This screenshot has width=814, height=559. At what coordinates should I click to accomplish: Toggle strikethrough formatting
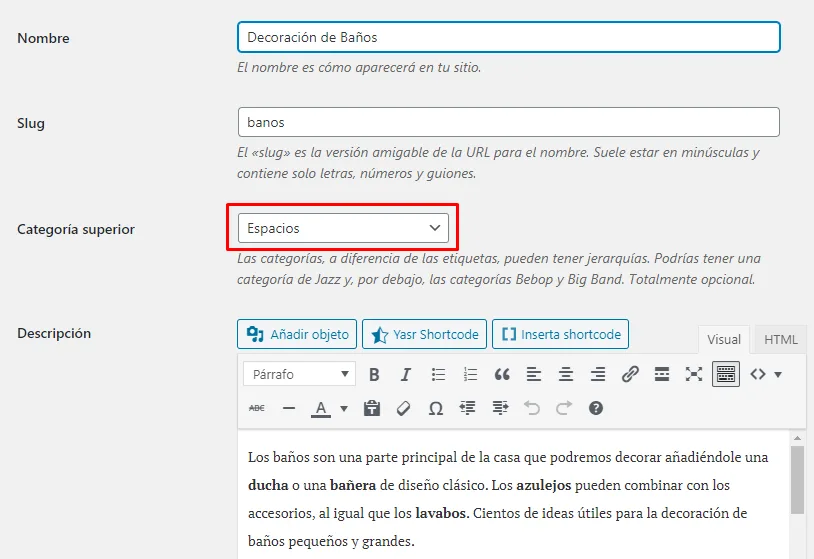(x=257, y=408)
